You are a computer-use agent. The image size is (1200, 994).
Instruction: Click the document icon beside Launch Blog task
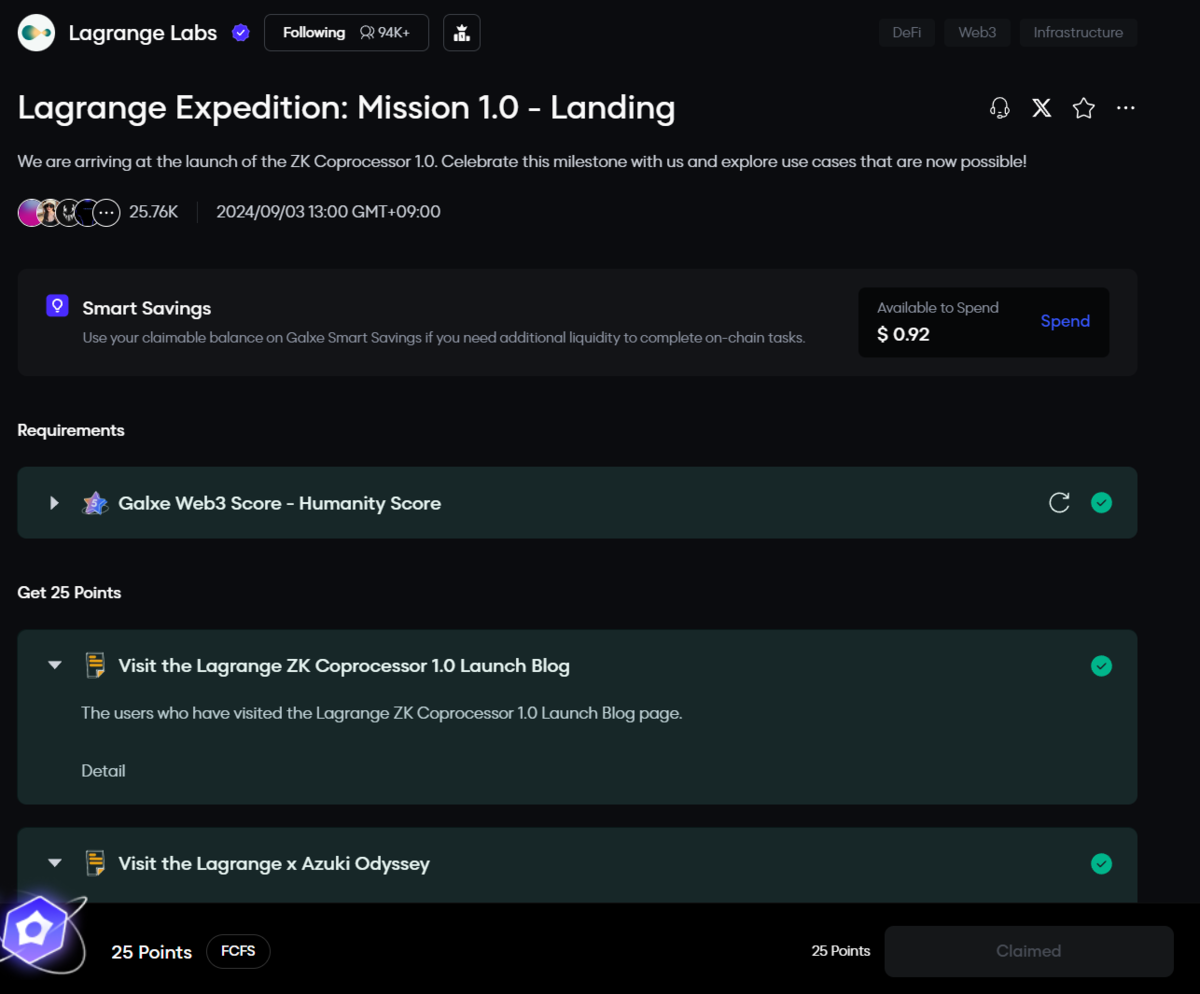pos(95,666)
